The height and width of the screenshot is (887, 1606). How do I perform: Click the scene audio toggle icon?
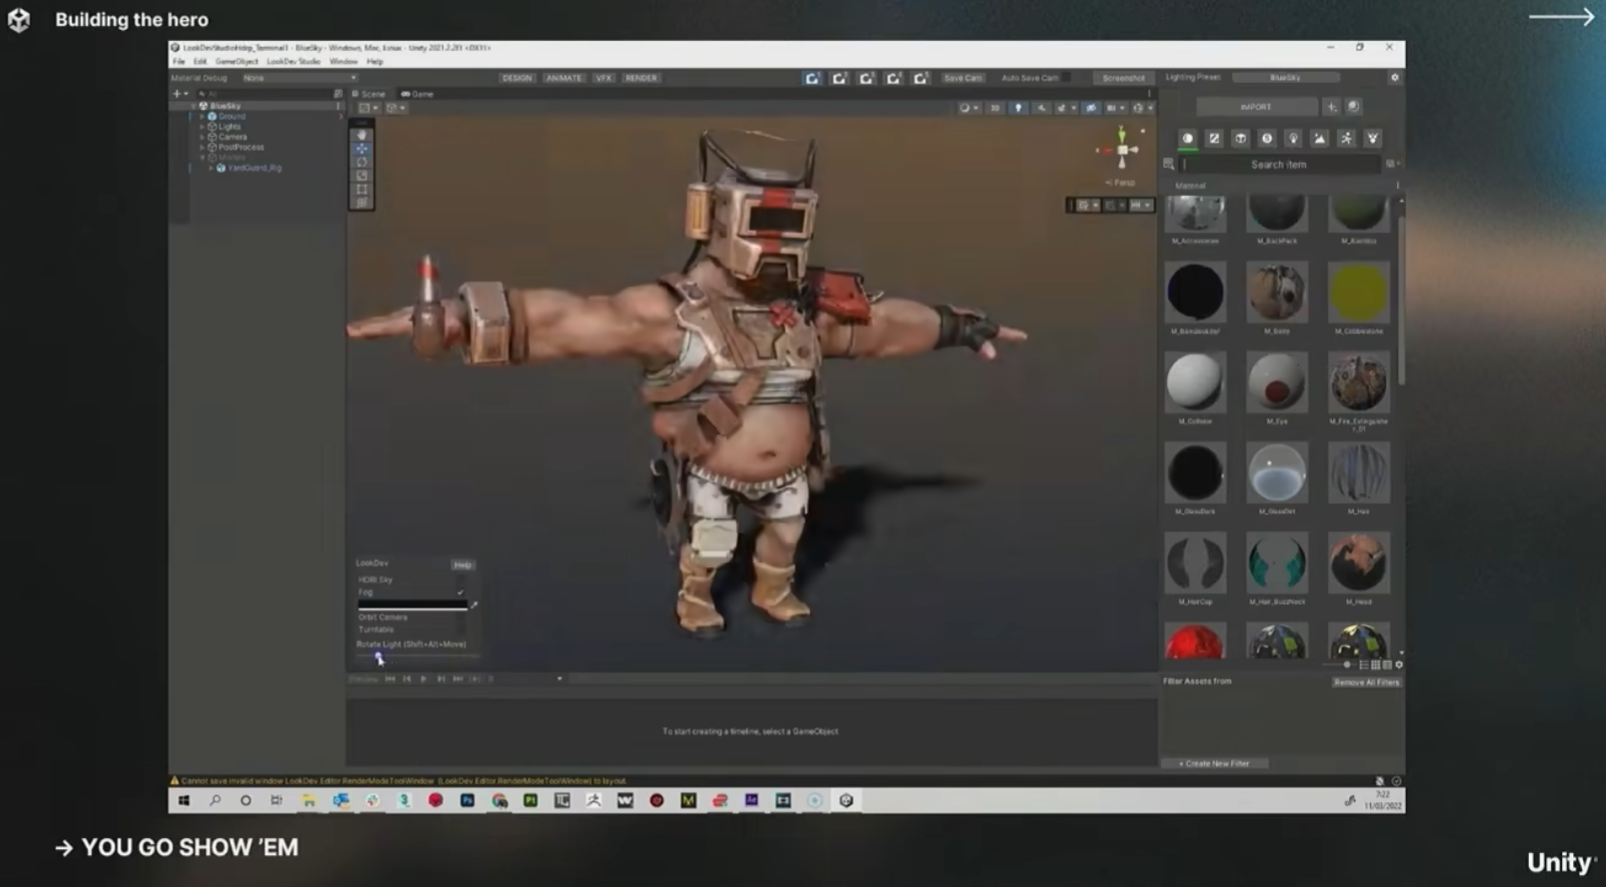(1042, 108)
